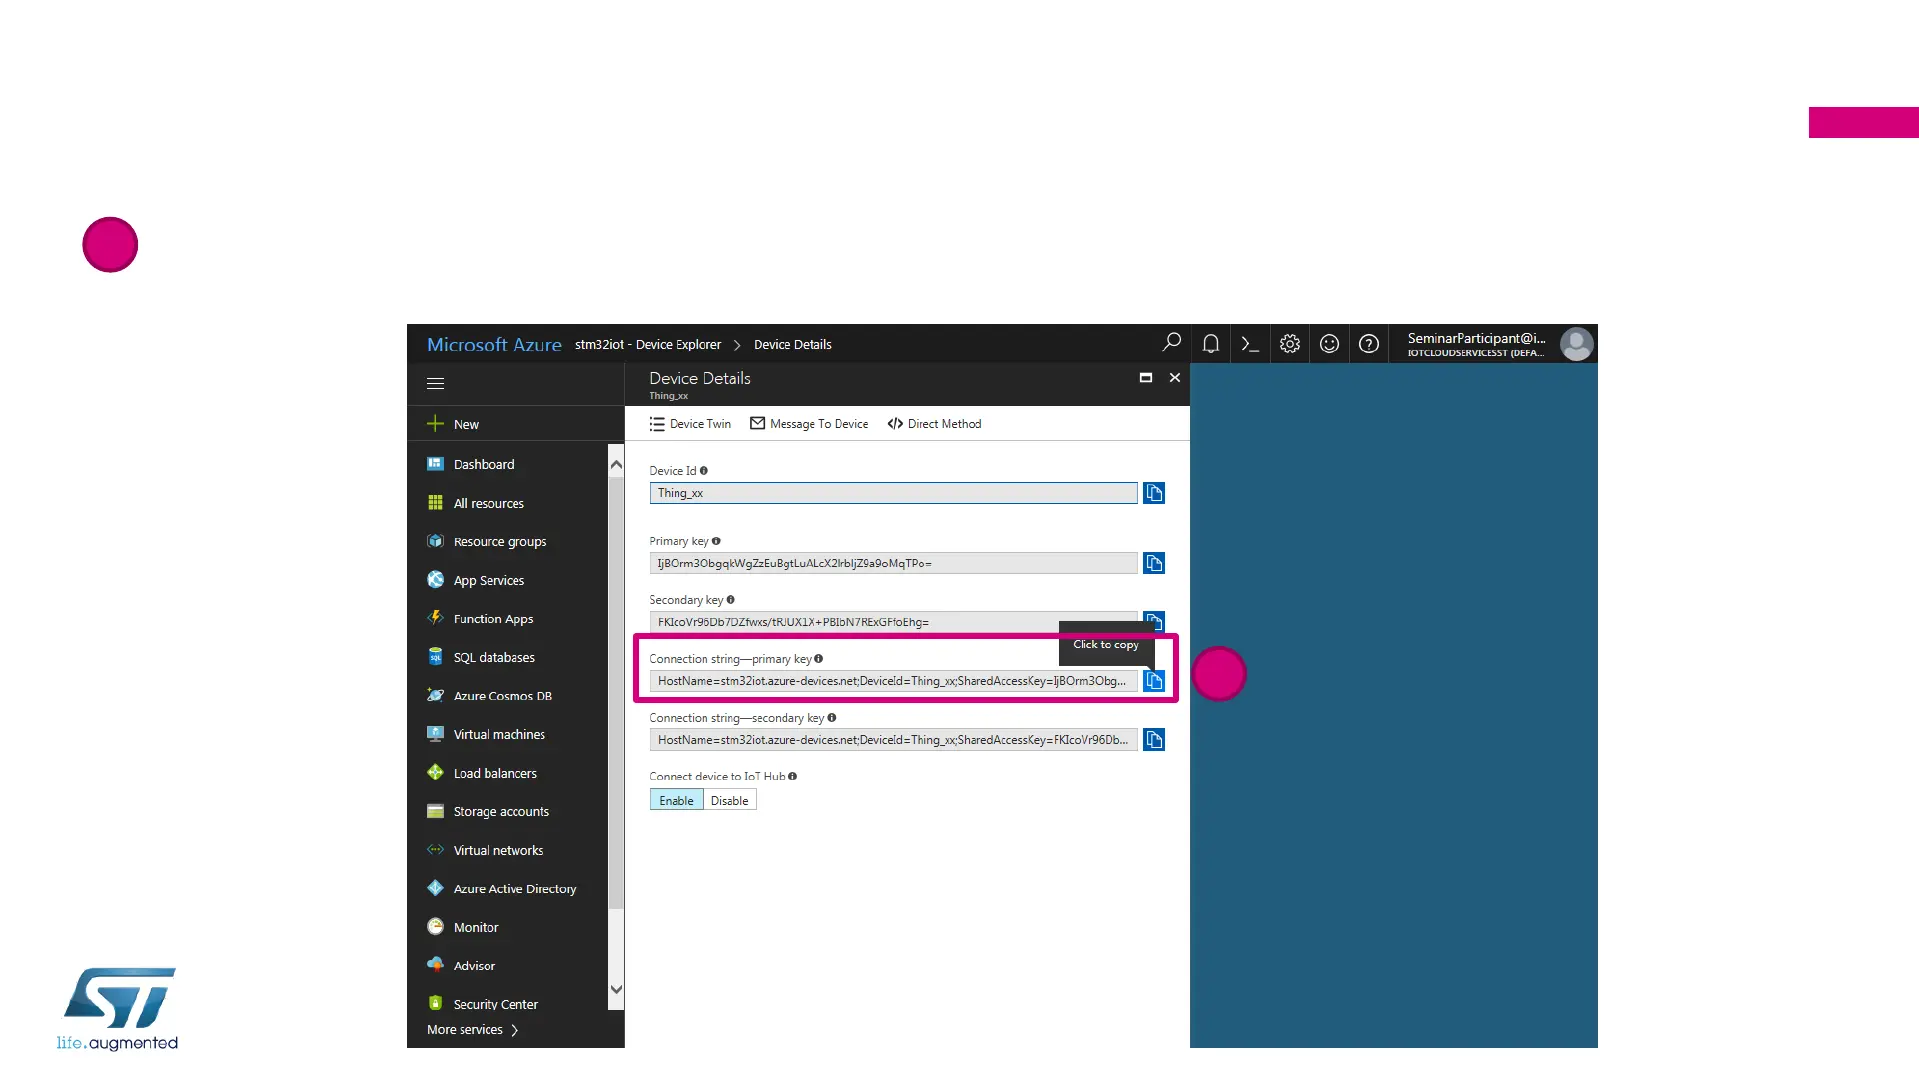Open Security Center from the sidebar
Screen dimensions: 1919x1080
495,1004
